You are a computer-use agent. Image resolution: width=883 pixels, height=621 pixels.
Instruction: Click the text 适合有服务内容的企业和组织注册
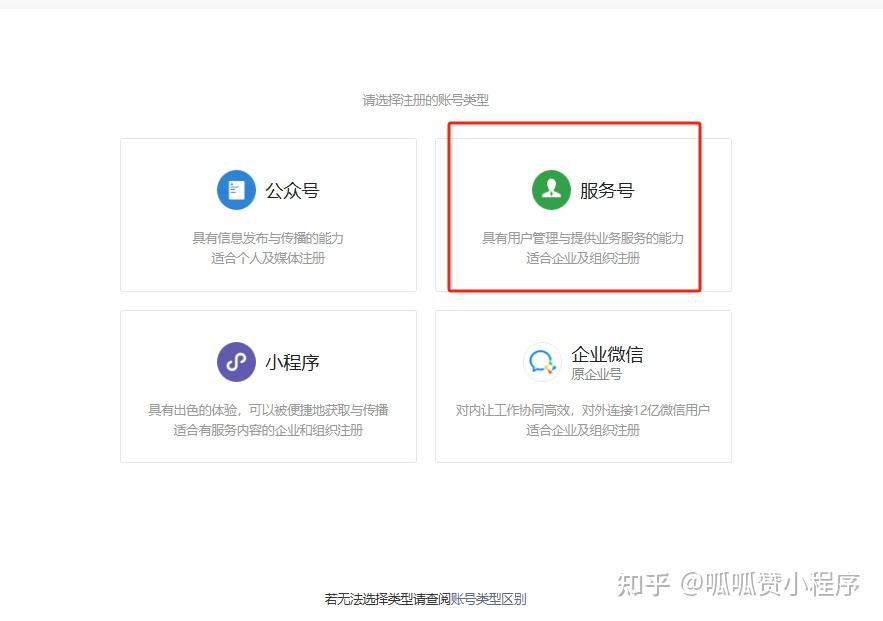268,430
